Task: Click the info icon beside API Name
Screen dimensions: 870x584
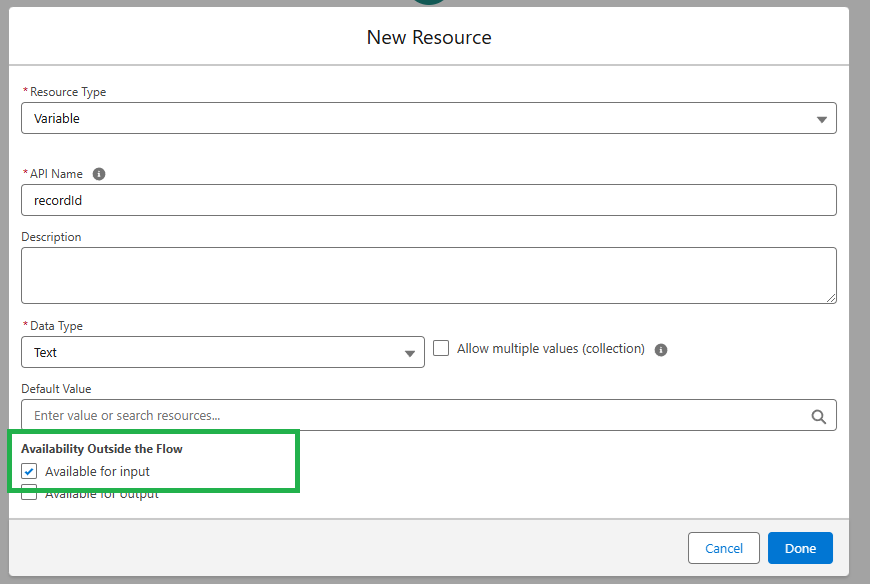Action: tap(99, 174)
